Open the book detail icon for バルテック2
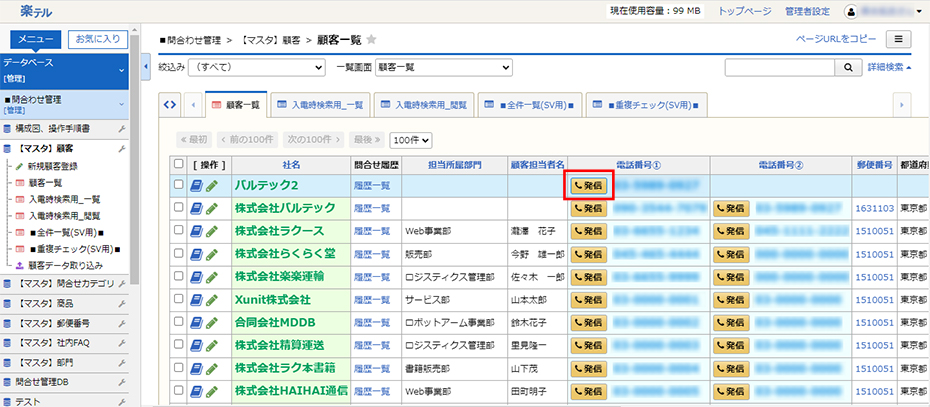The height and width of the screenshot is (407, 930). 196,185
